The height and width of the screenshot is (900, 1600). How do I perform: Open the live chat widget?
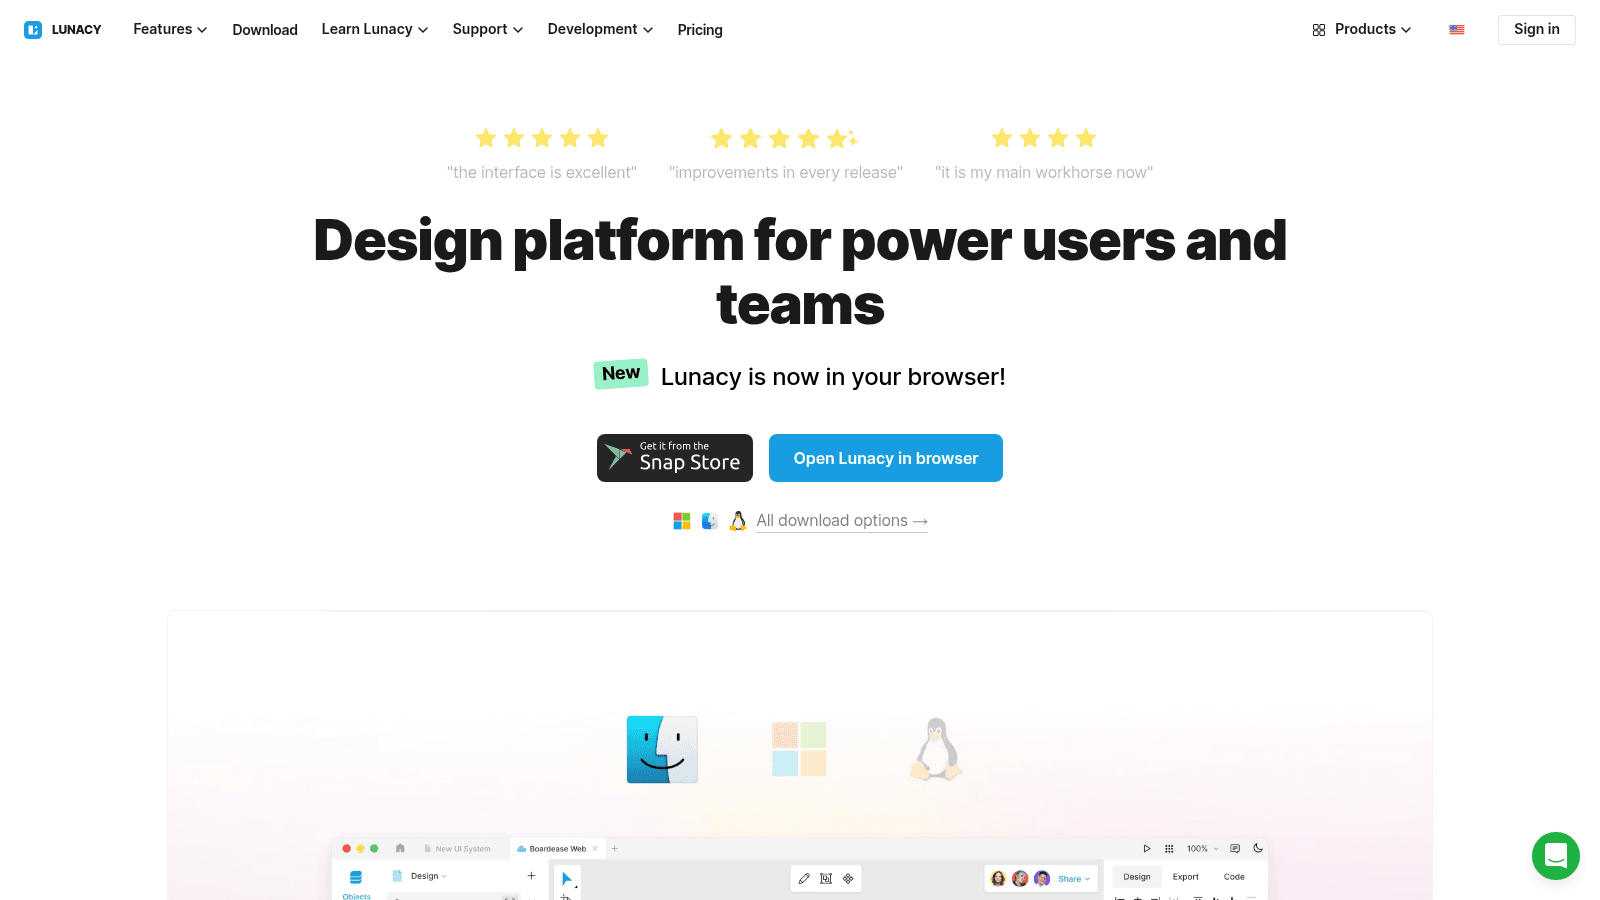tap(1556, 856)
